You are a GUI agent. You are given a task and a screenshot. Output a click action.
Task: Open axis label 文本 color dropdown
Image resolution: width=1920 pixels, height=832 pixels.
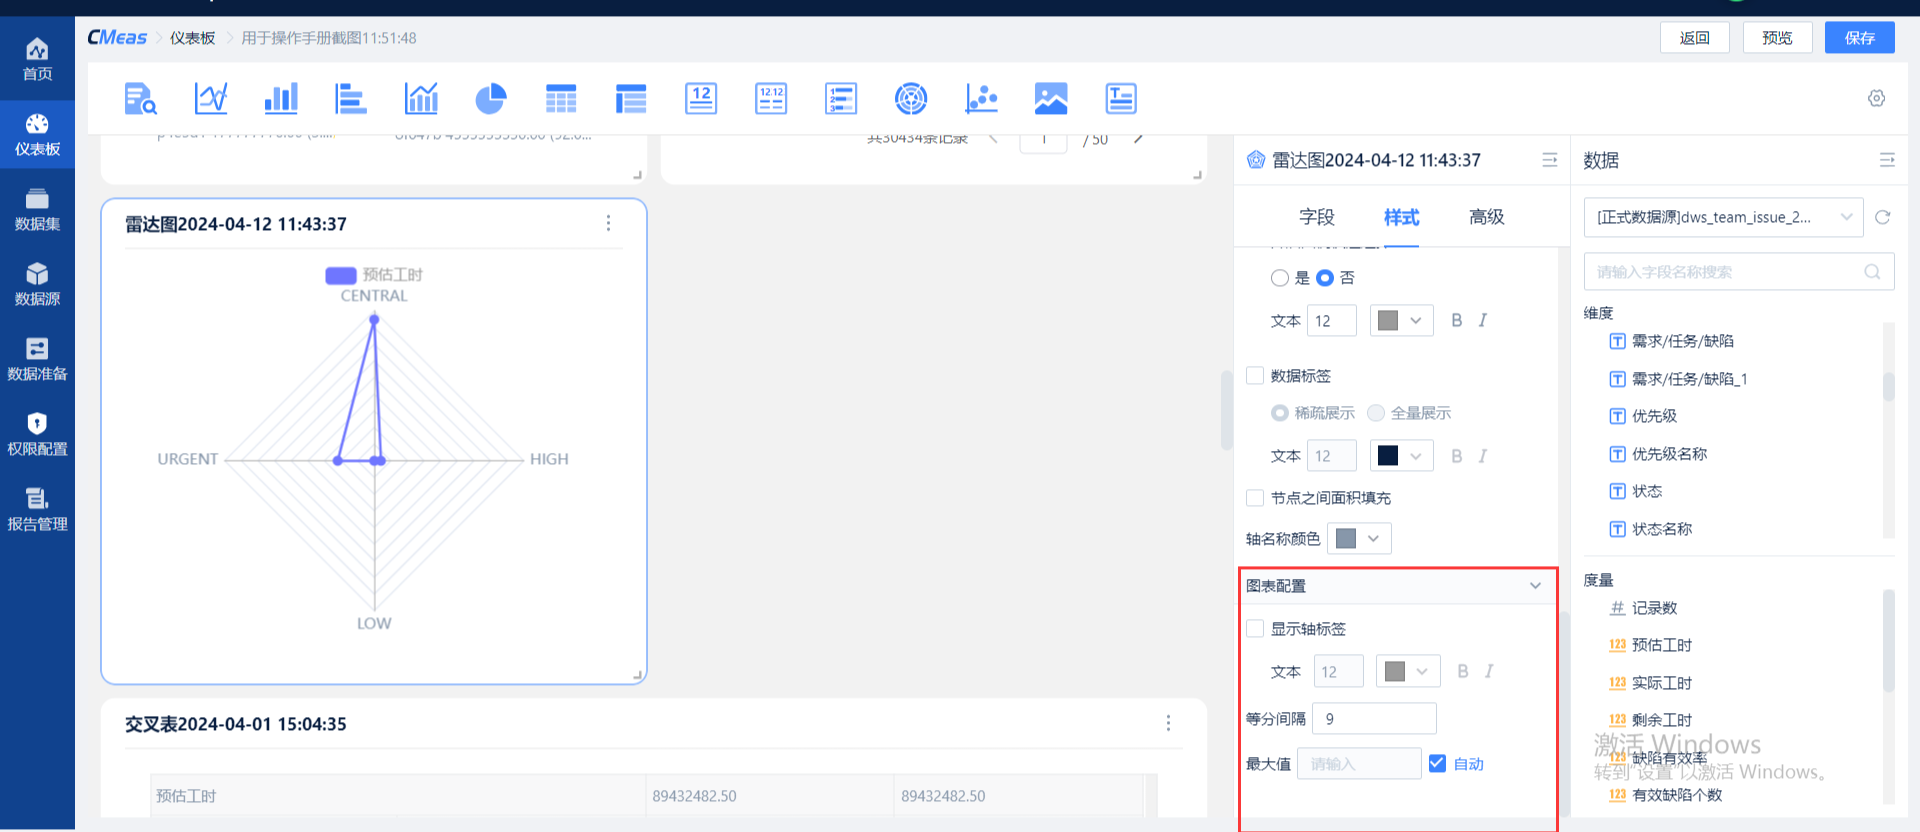[x=1408, y=671]
